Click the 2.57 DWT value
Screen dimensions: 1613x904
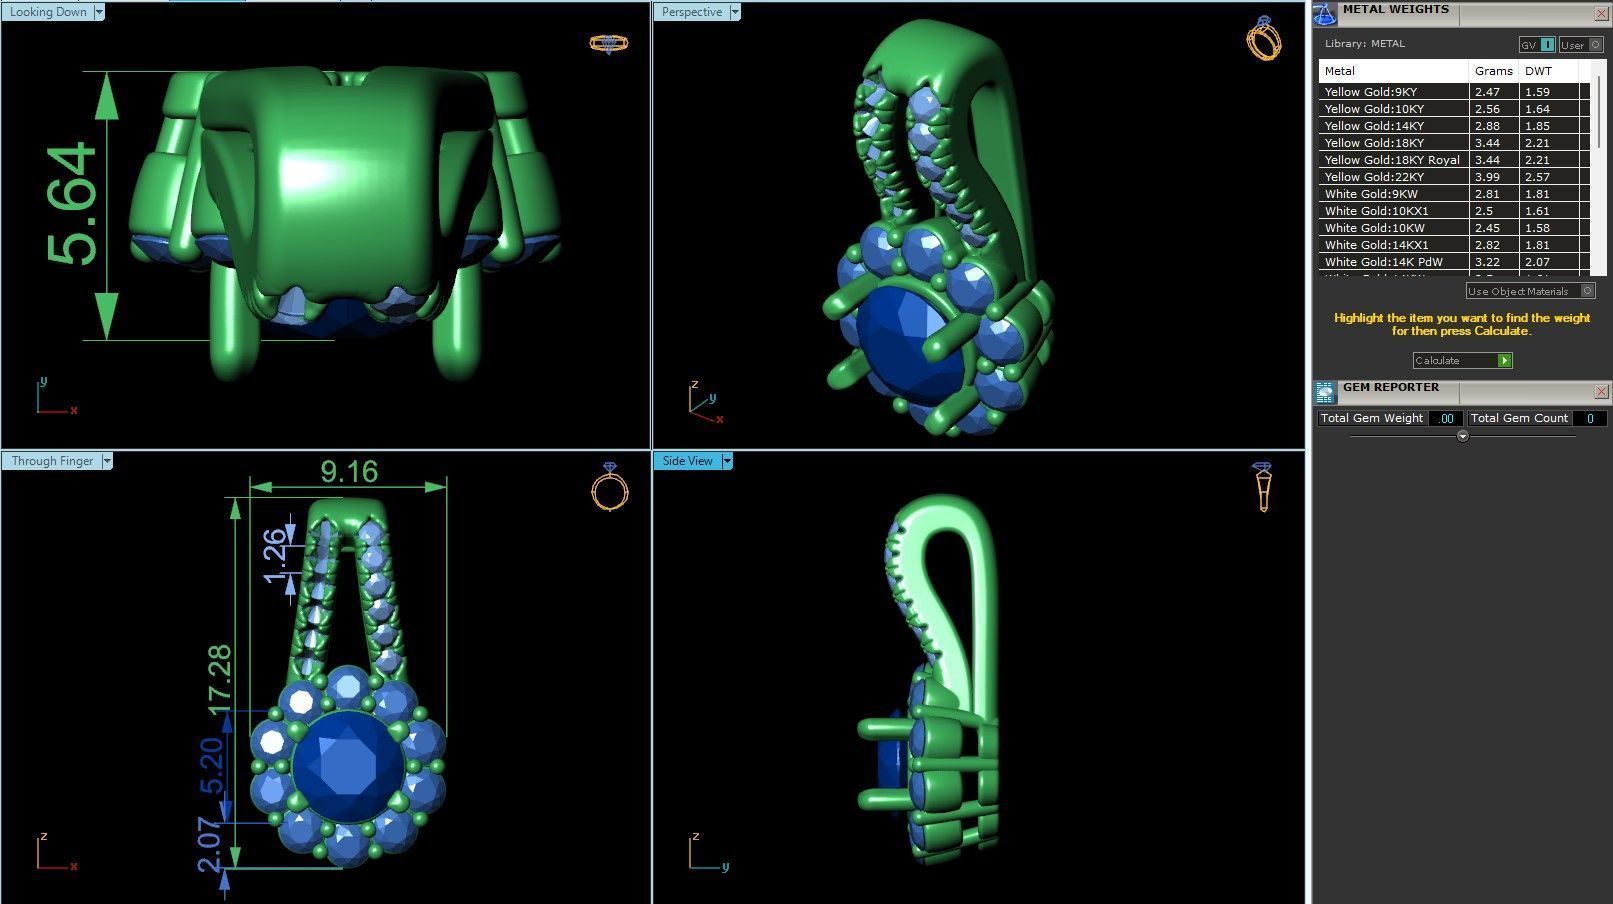(x=1537, y=177)
